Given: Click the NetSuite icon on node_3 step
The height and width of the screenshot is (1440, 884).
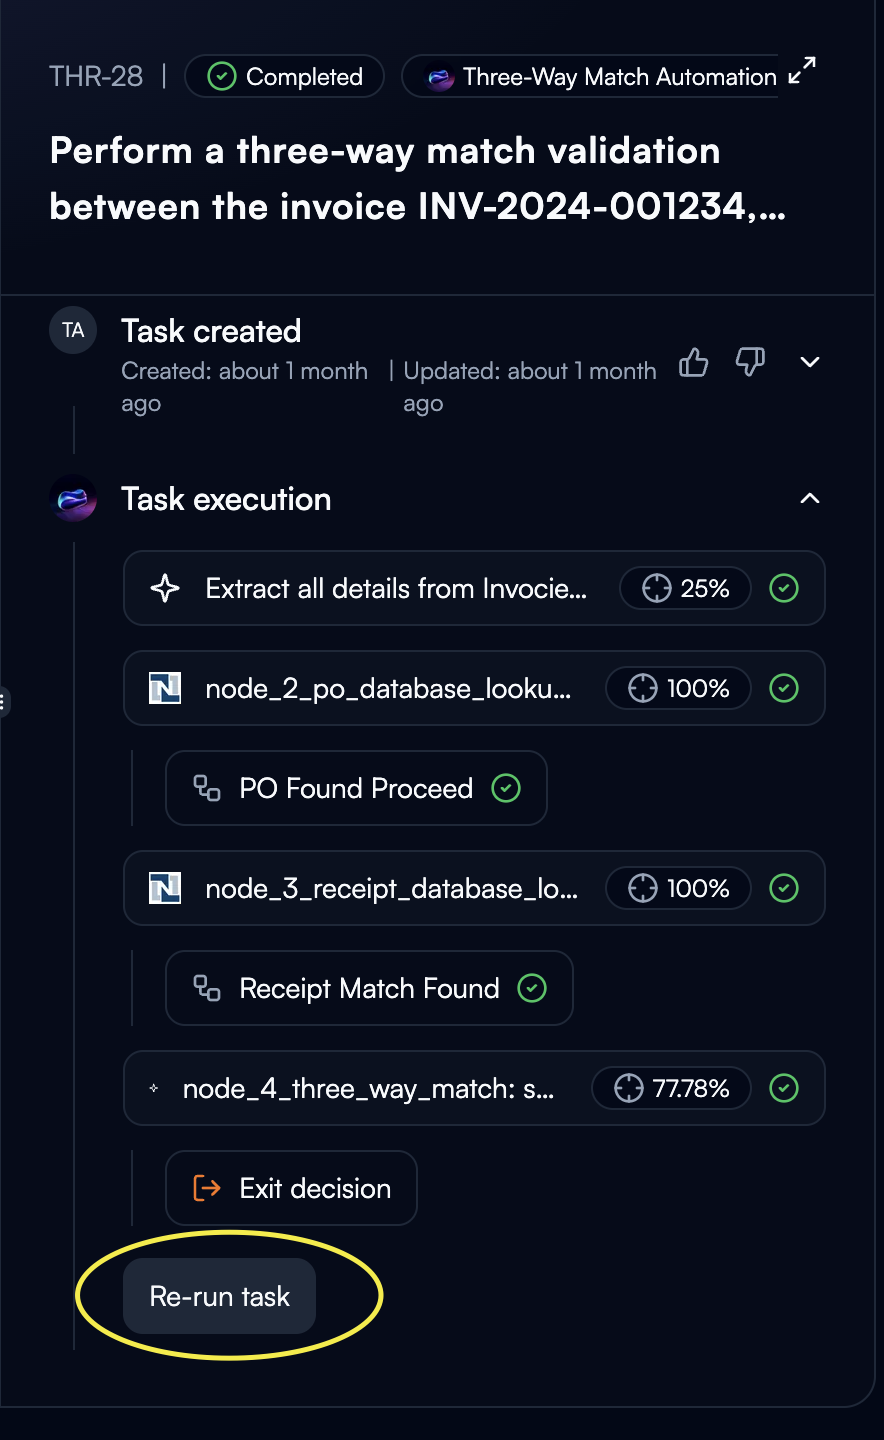Looking at the screenshot, I should click(x=165, y=888).
